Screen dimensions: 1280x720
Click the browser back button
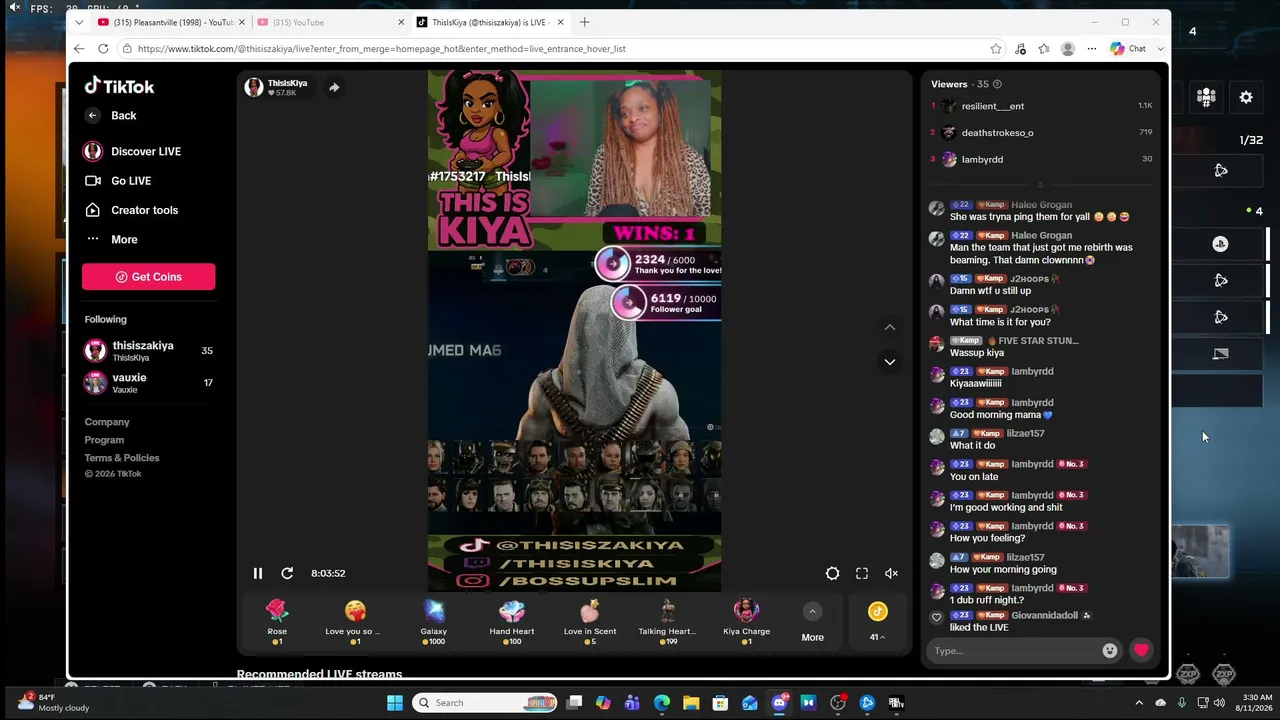(x=79, y=48)
